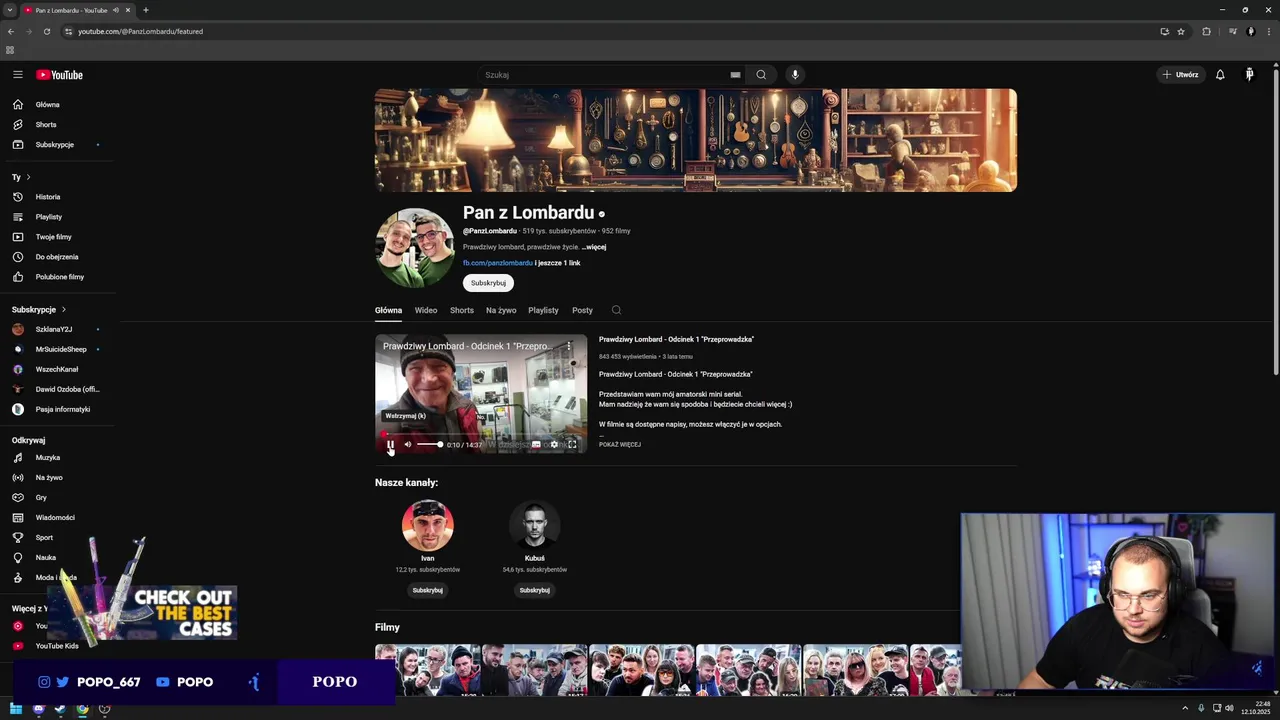Open the player settings gear
The height and width of the screenshot is (720, 1280).
[x=554, y=445]
